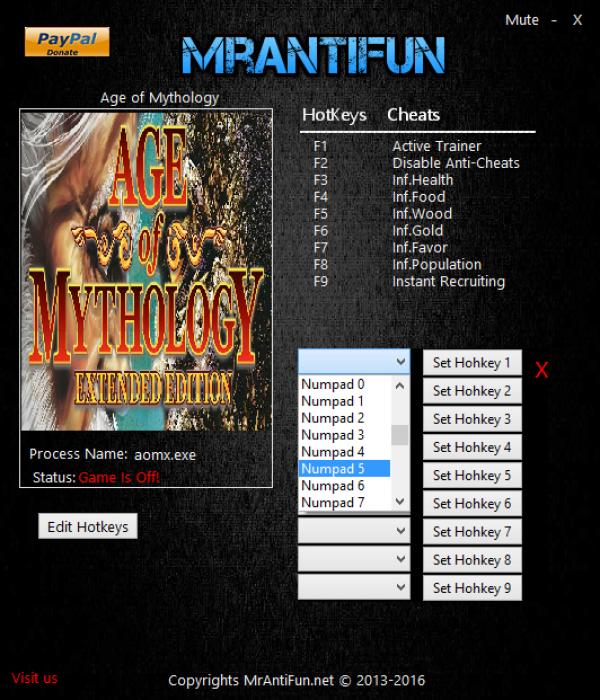Image resolution: width=600 pixels, height=700 pixels.
Task: Click the Inf.Favor cheat label
Action: point(420,248)
